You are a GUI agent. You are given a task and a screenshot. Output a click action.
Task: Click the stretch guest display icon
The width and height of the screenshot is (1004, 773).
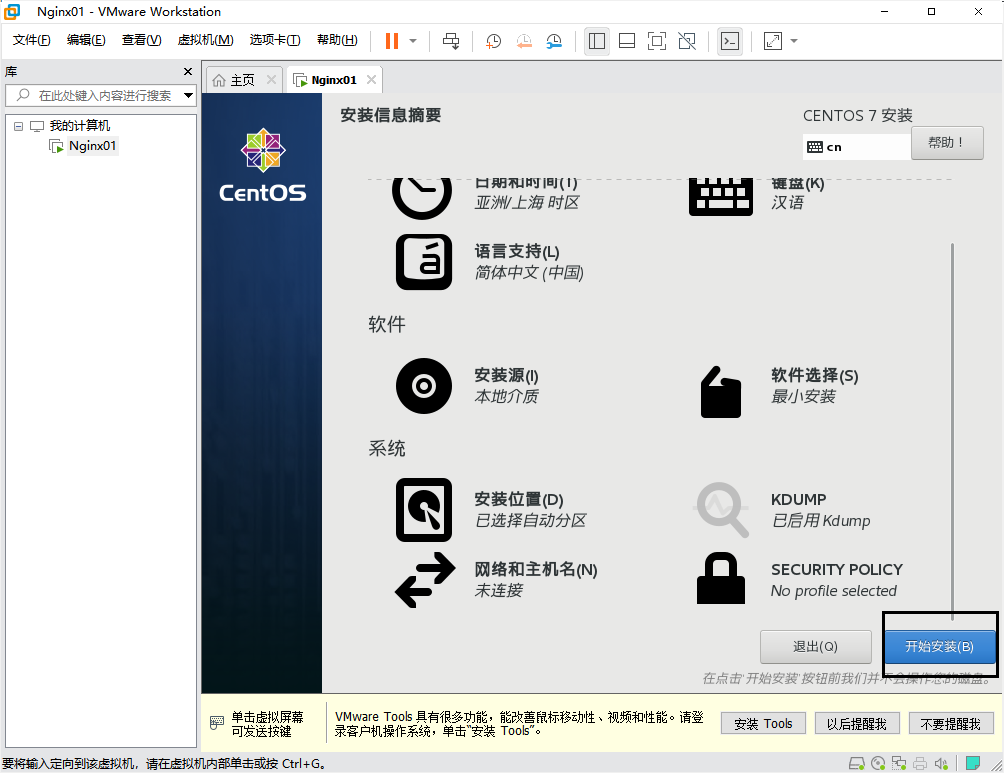point(773,41)
